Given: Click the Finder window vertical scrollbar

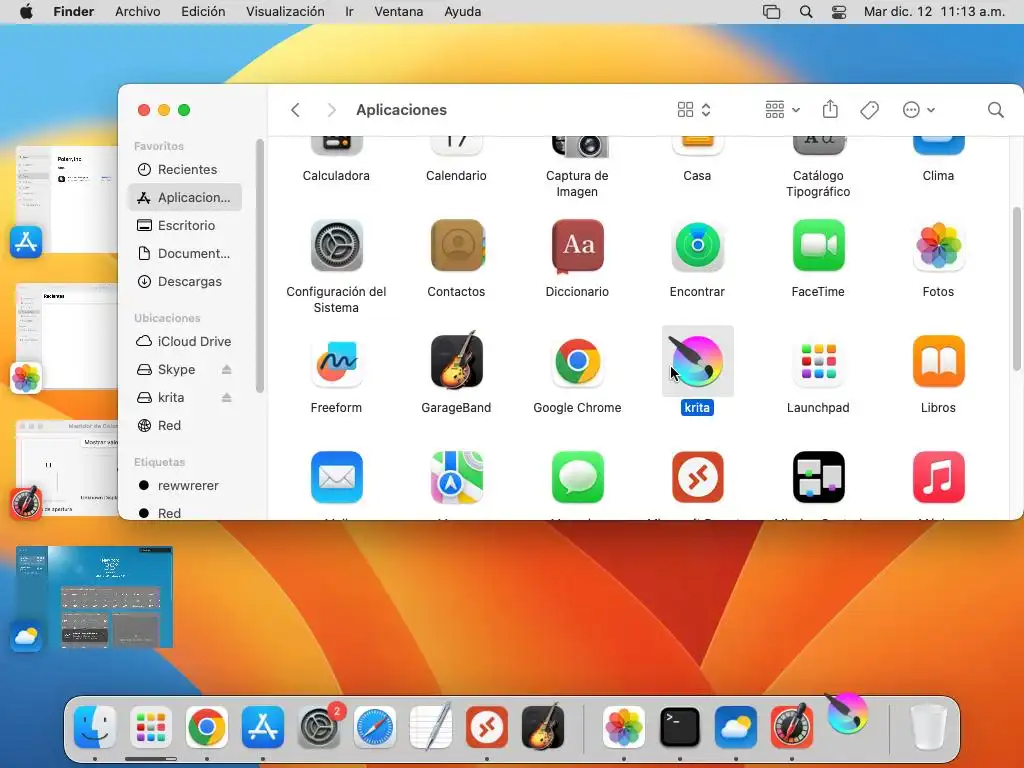Looking at the screenshot, I should (1017, 289).
